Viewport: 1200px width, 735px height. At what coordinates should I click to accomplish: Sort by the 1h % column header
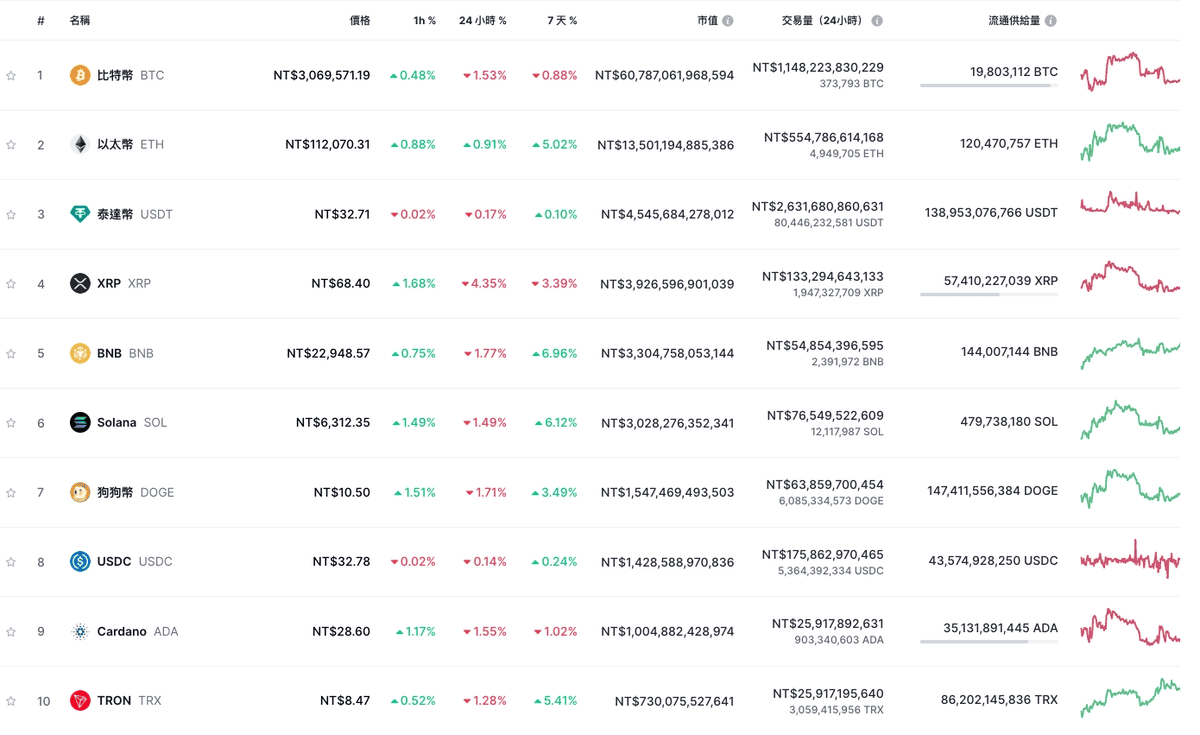pos(425,21)
